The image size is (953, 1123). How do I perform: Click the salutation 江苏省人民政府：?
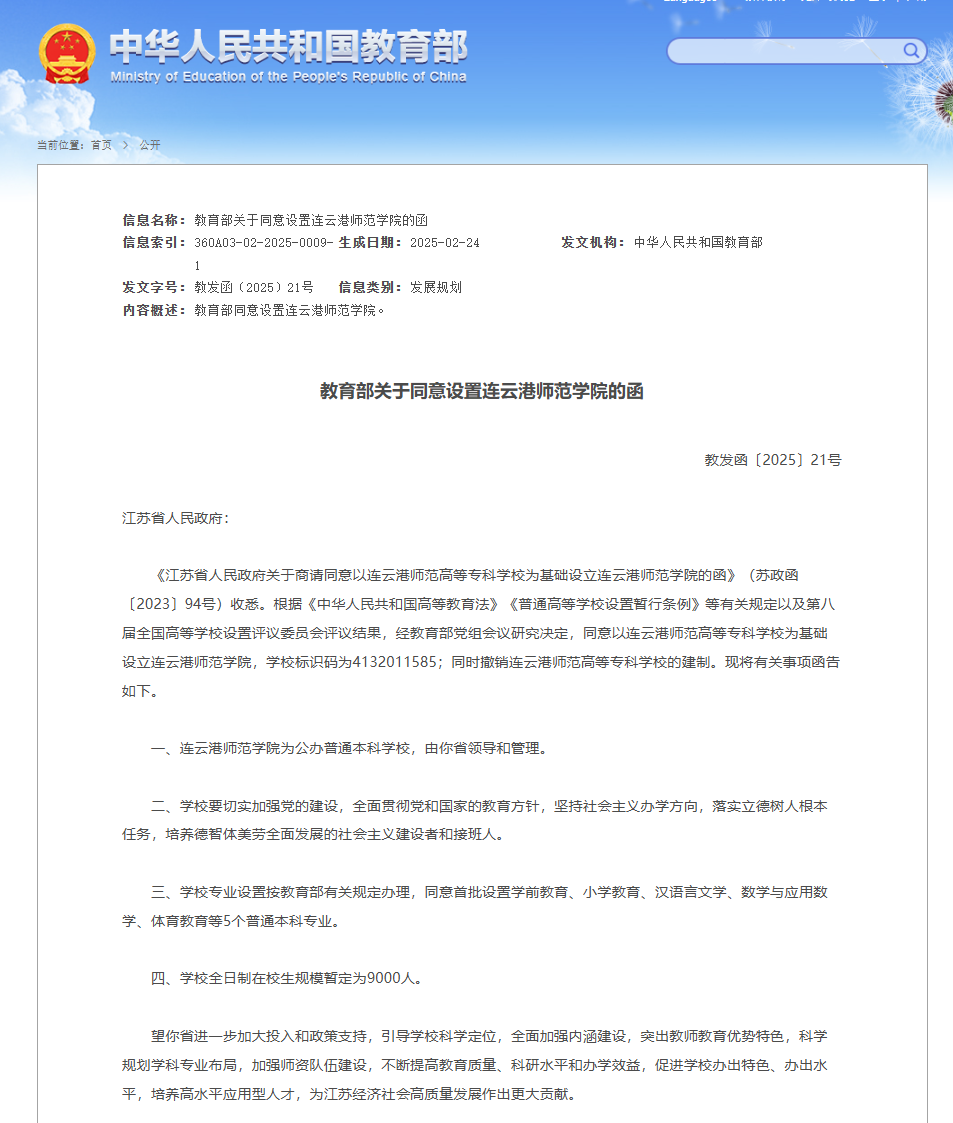175,518
